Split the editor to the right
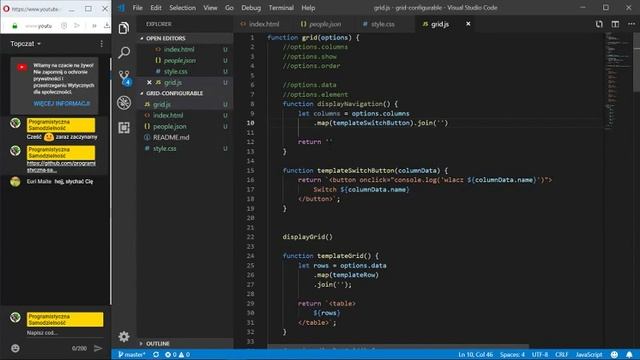 pos(615,24)
